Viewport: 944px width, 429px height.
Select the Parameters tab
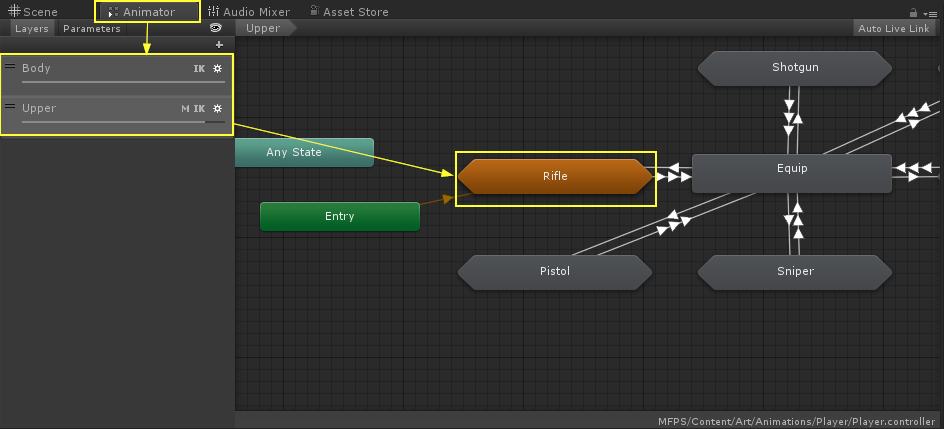point(92,29)
